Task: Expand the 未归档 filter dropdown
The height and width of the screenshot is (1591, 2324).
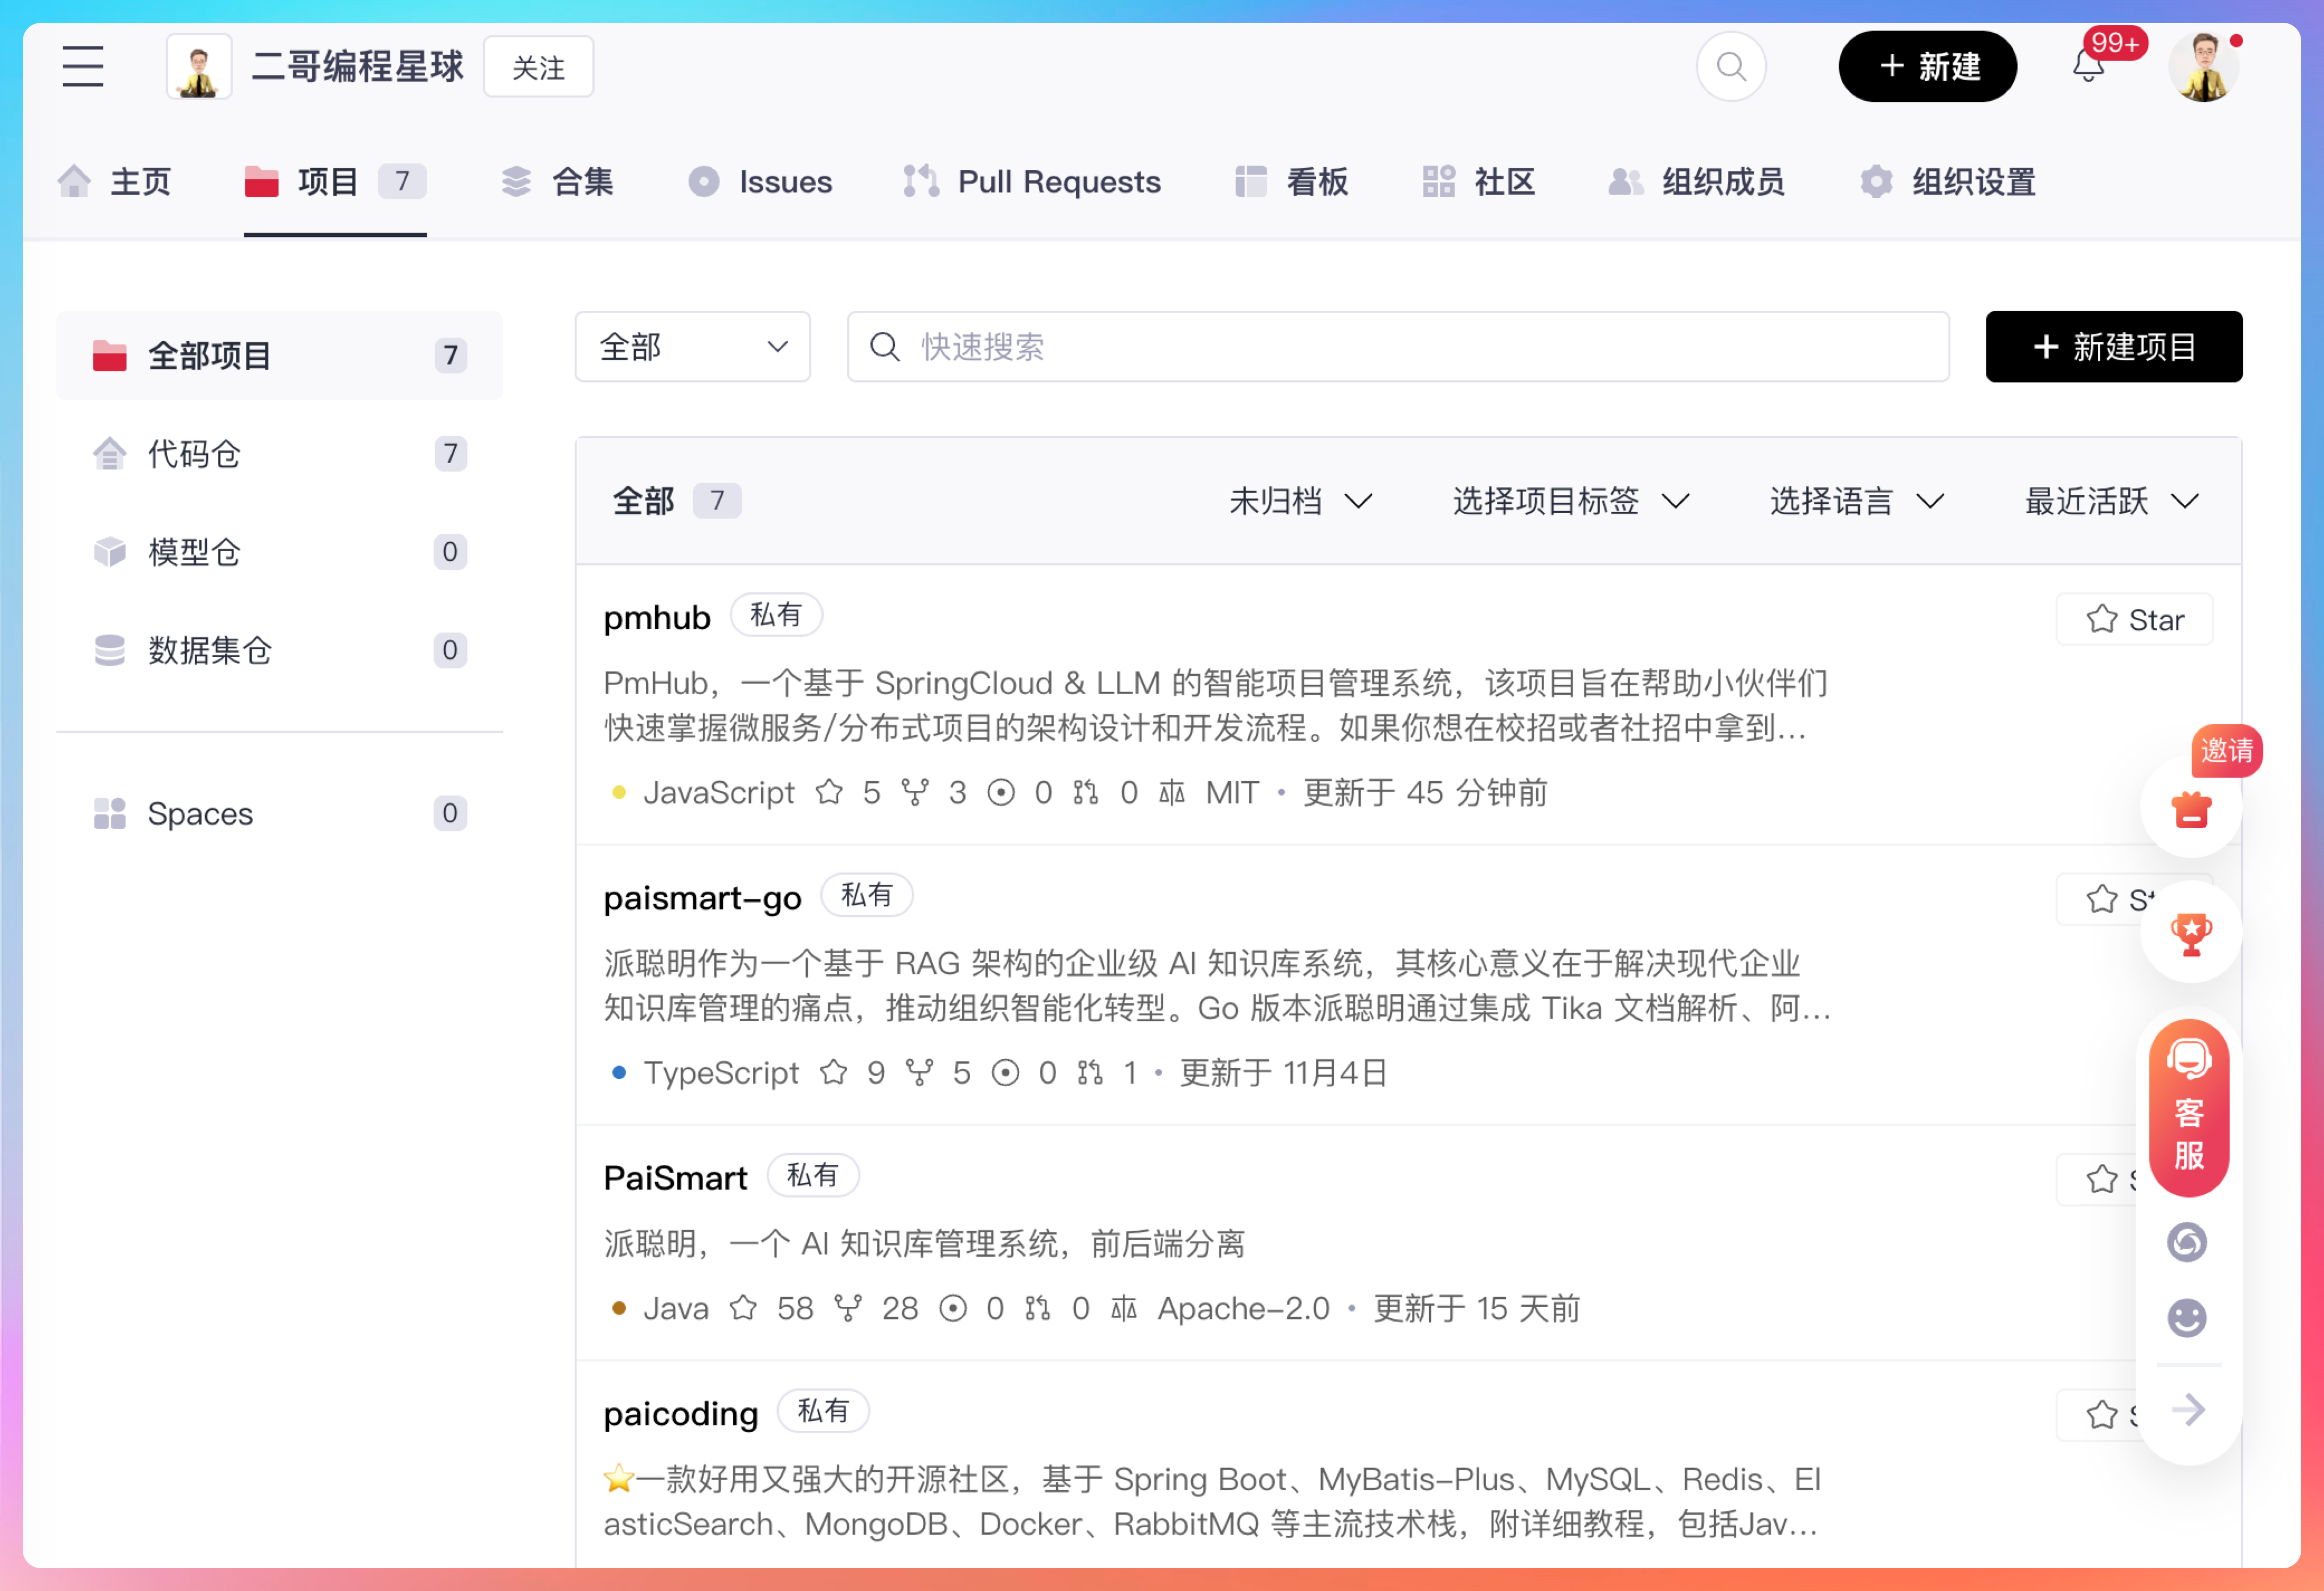Action: (1300, 501)
